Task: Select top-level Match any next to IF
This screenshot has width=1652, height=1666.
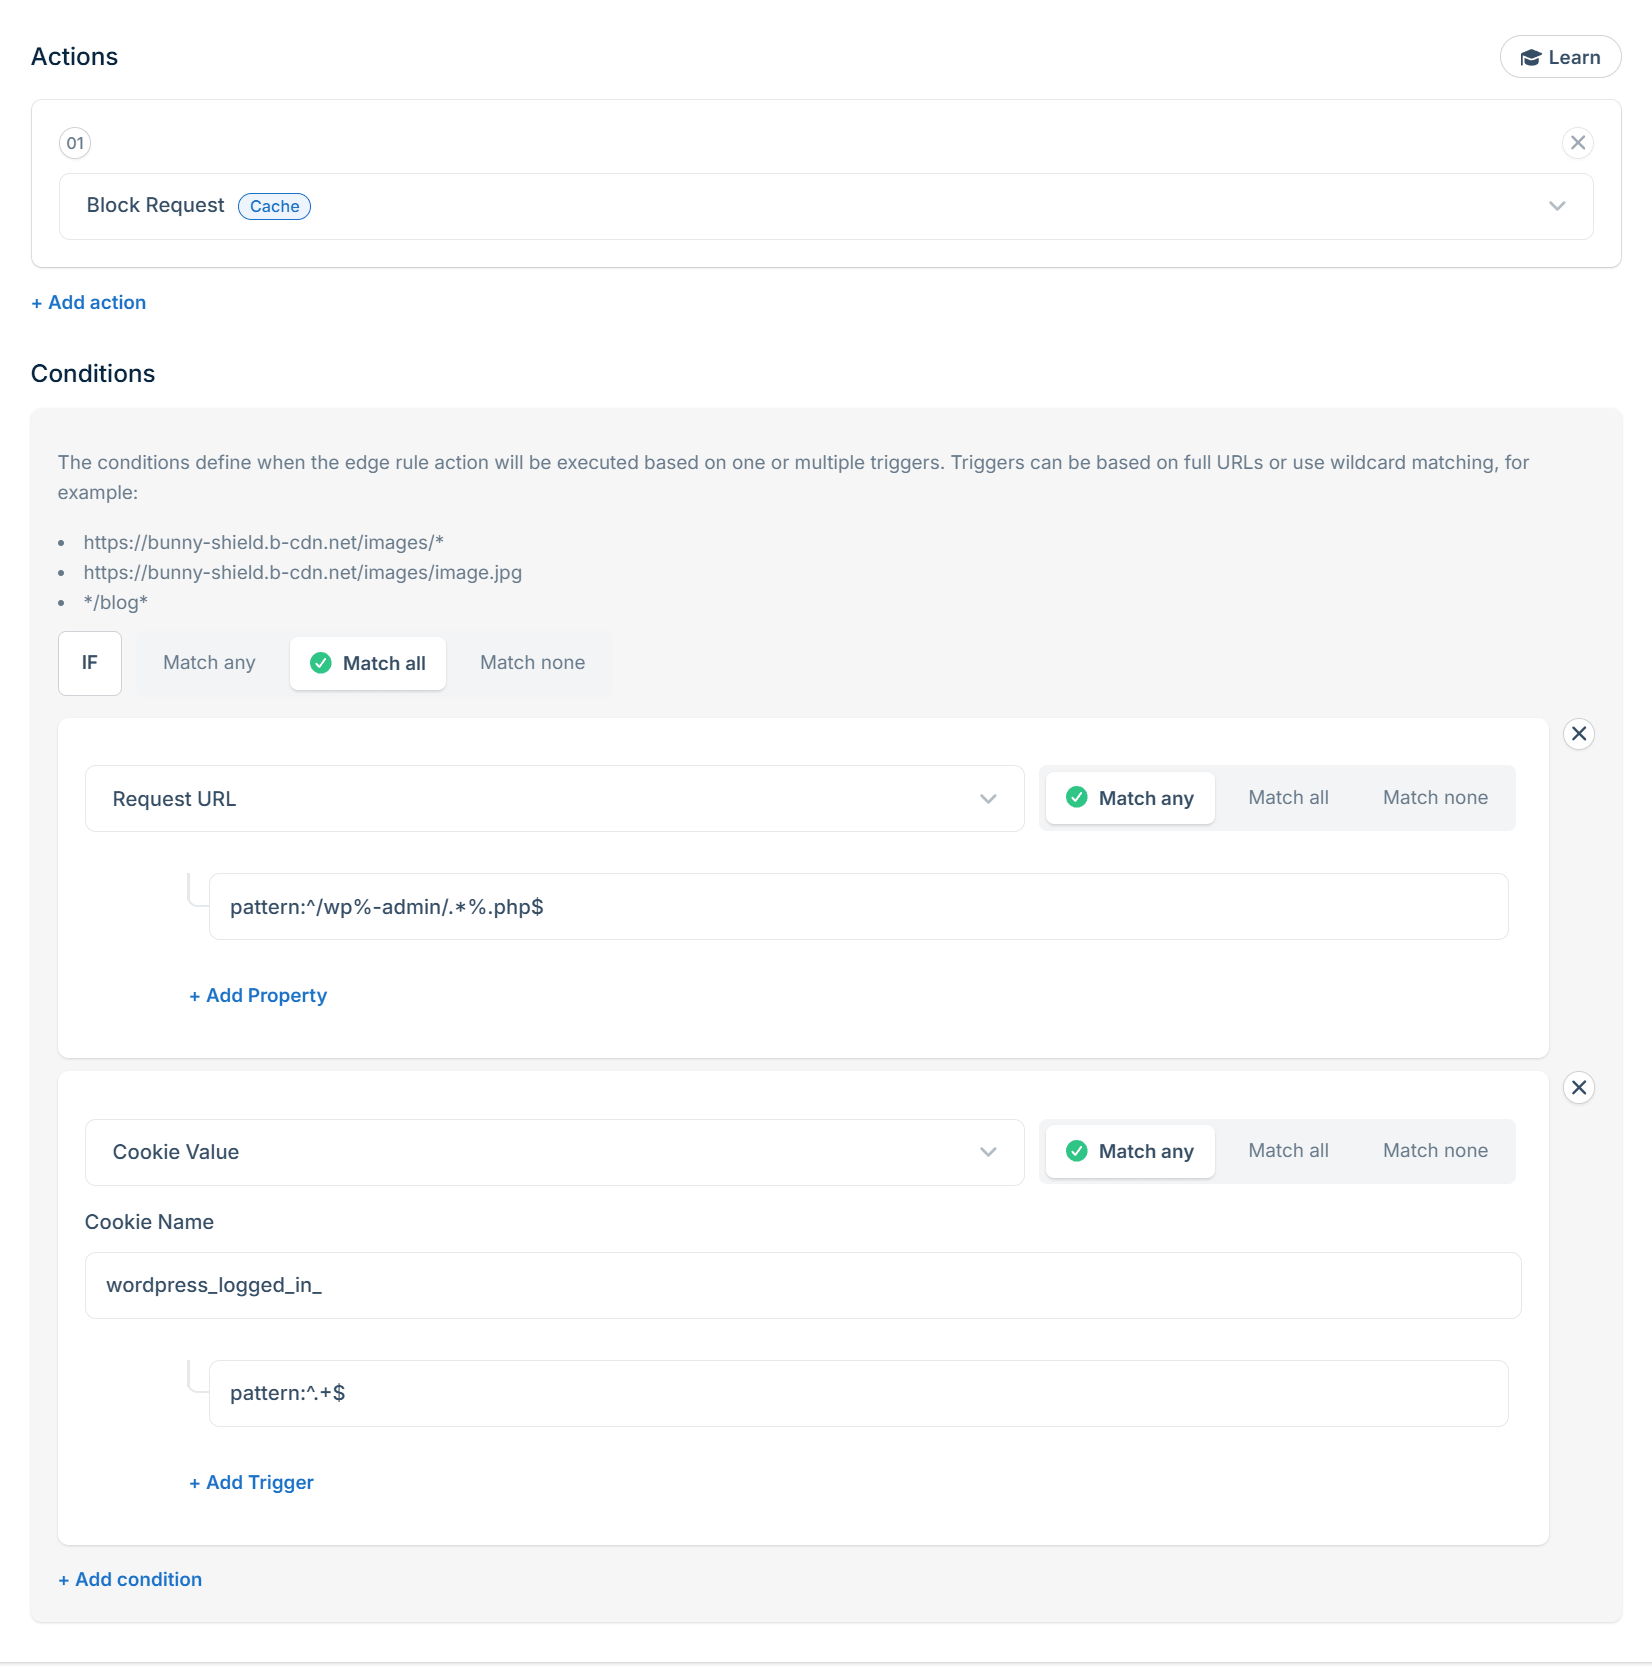Action: tap(209, 663)
